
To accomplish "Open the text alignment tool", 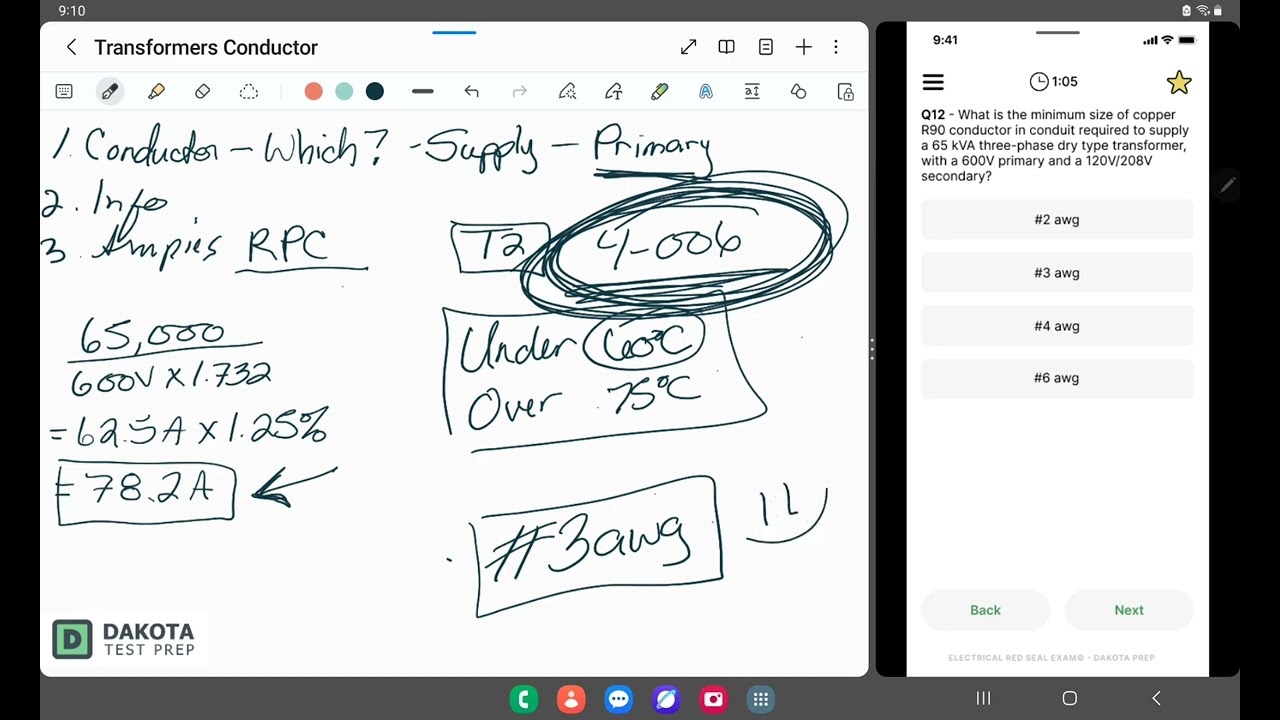I will (752, 91).
